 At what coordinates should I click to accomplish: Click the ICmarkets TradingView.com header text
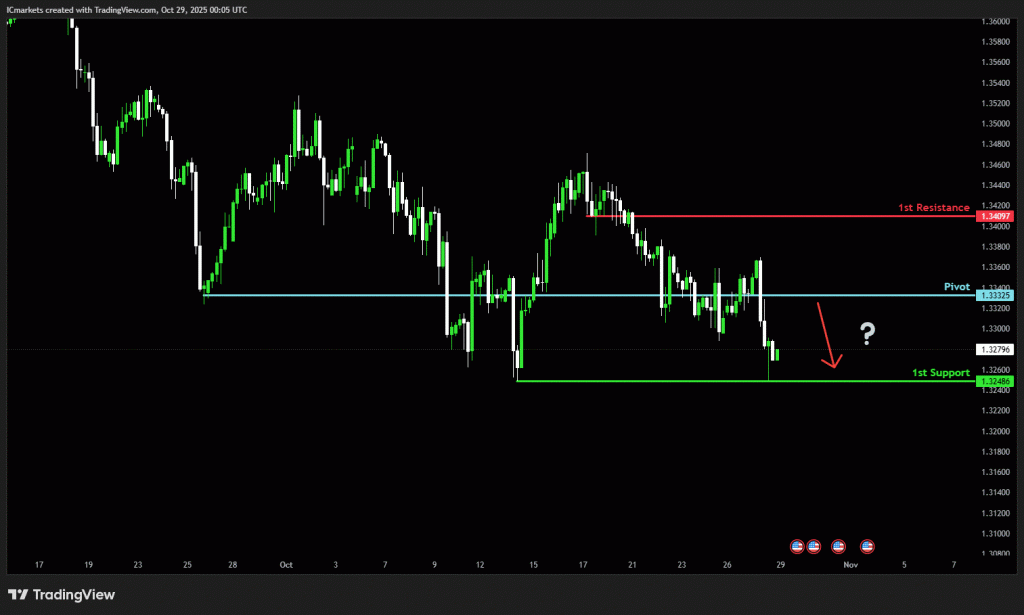click(126, 9)
